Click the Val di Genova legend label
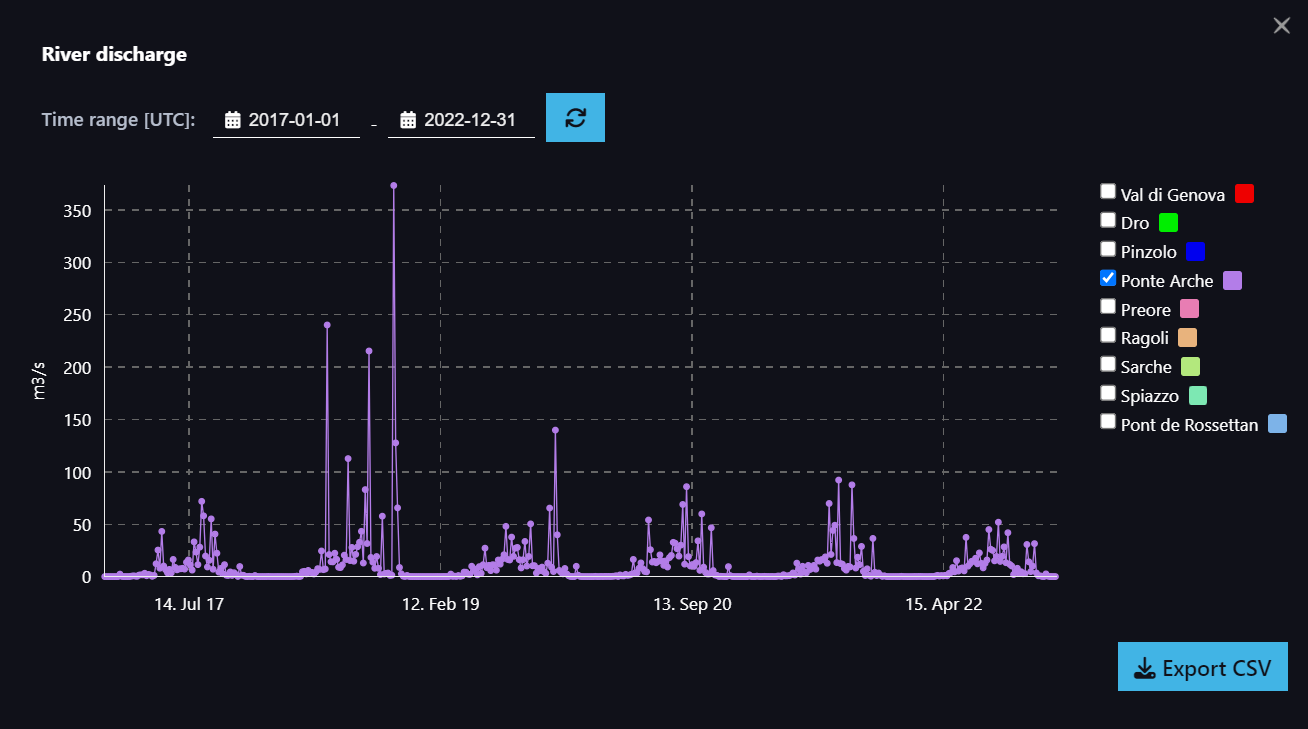 click(1173, 195)
